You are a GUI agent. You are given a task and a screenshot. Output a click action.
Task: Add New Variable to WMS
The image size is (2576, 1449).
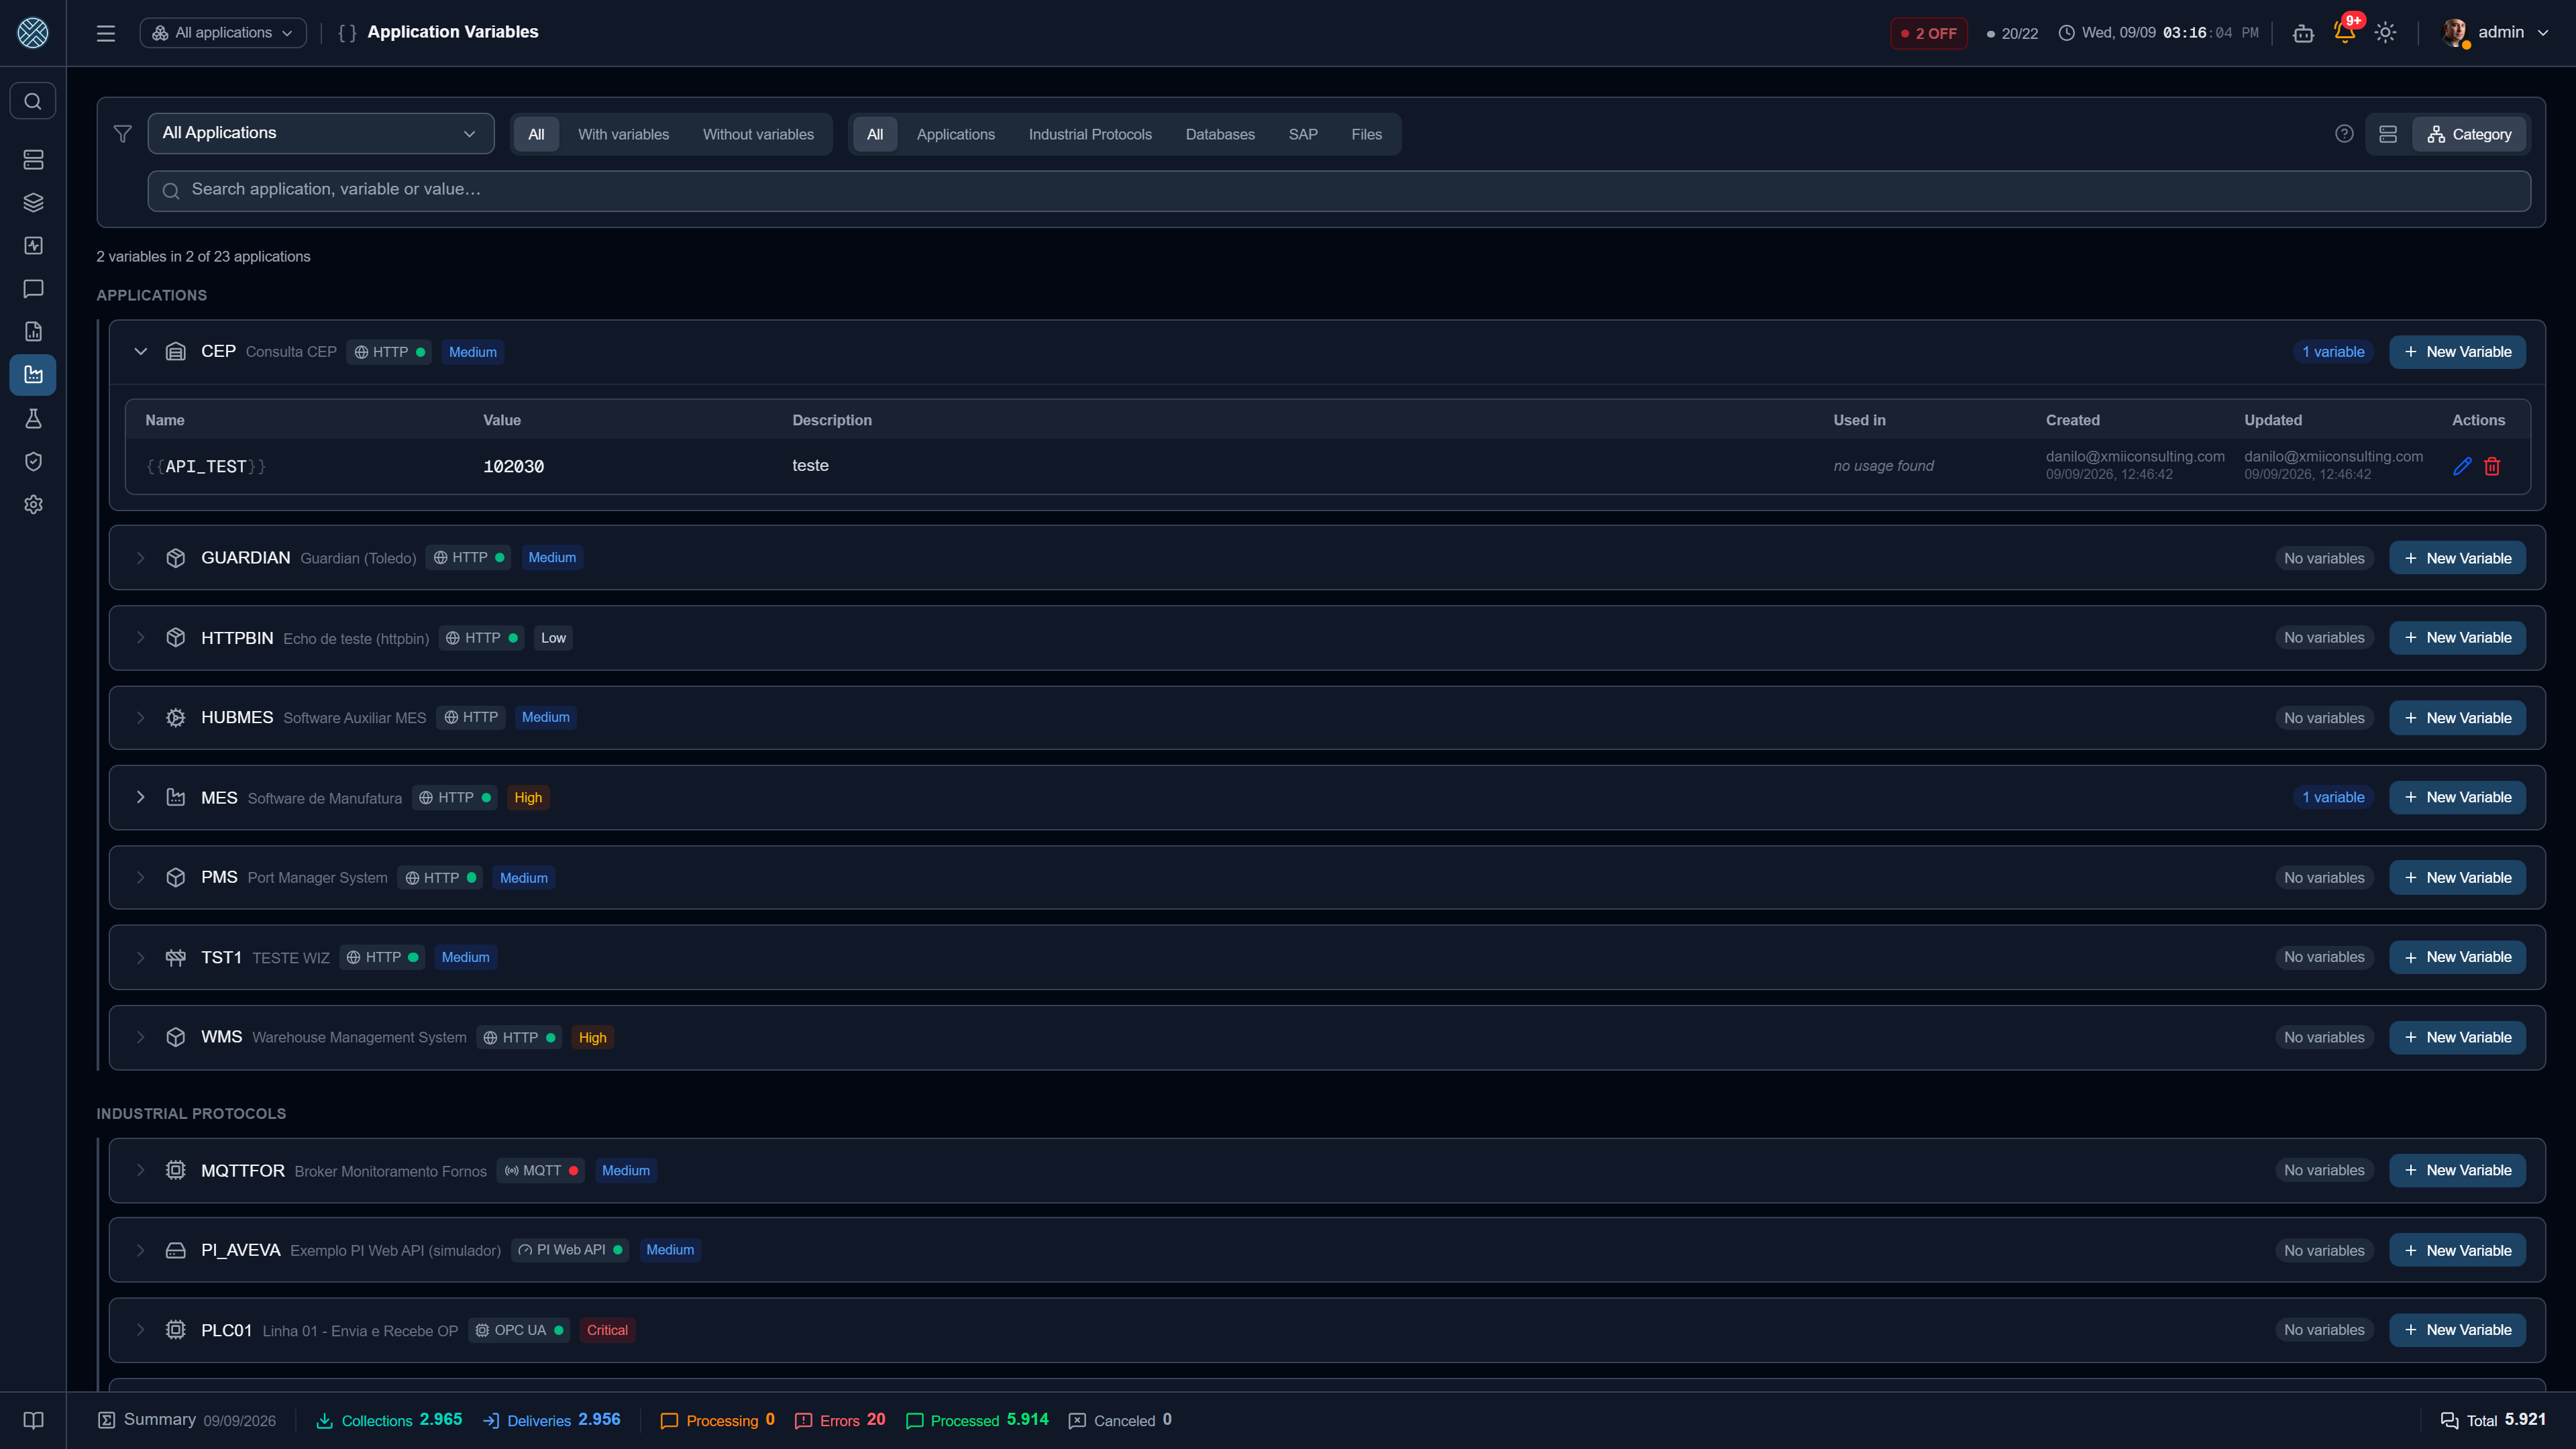point(2457,1038)
